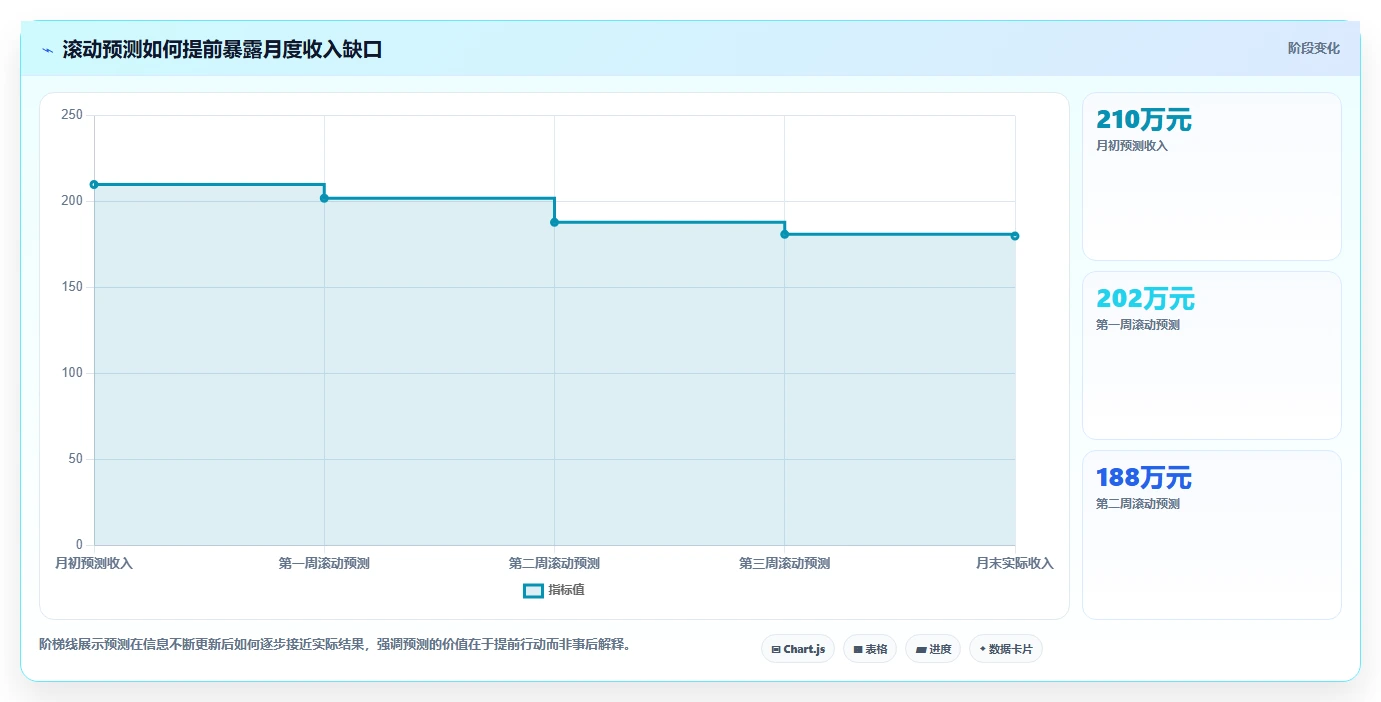The image size is (1381, 702).
Task: Click the data point at 第三周滚动预测
Action: 785,234
